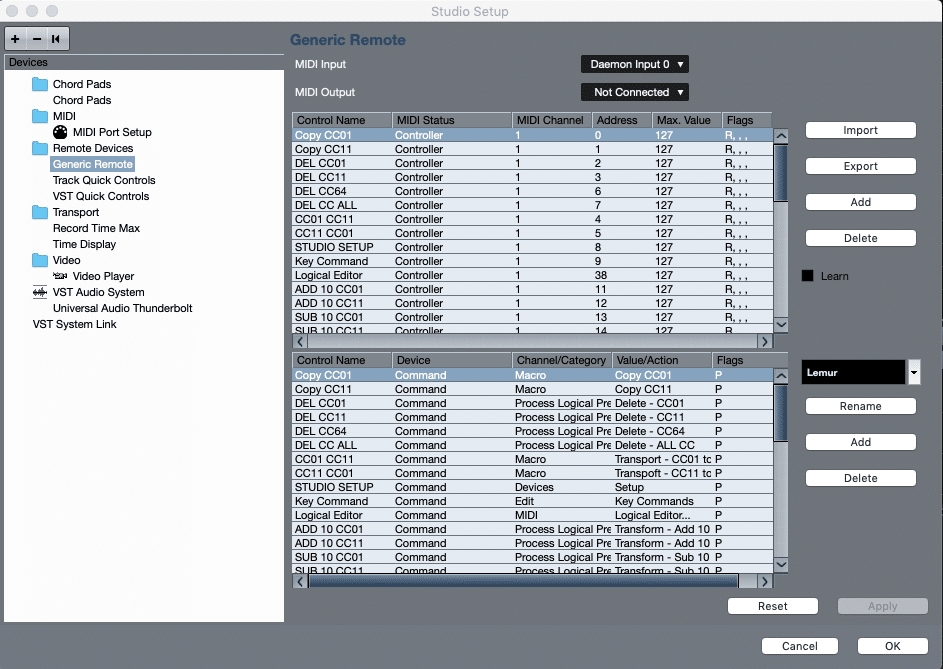
Task: Open the MIDI Input dropdown
Action: coord(634,64)
